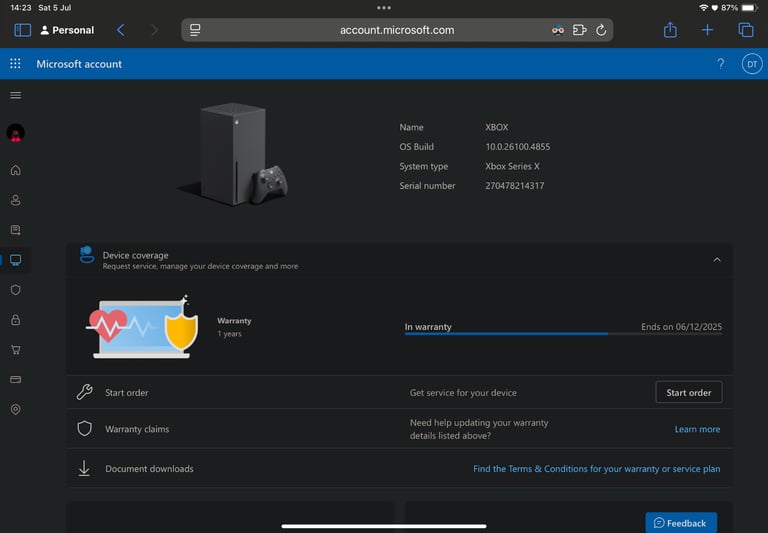Go back to previous page

tap(120, 30)
